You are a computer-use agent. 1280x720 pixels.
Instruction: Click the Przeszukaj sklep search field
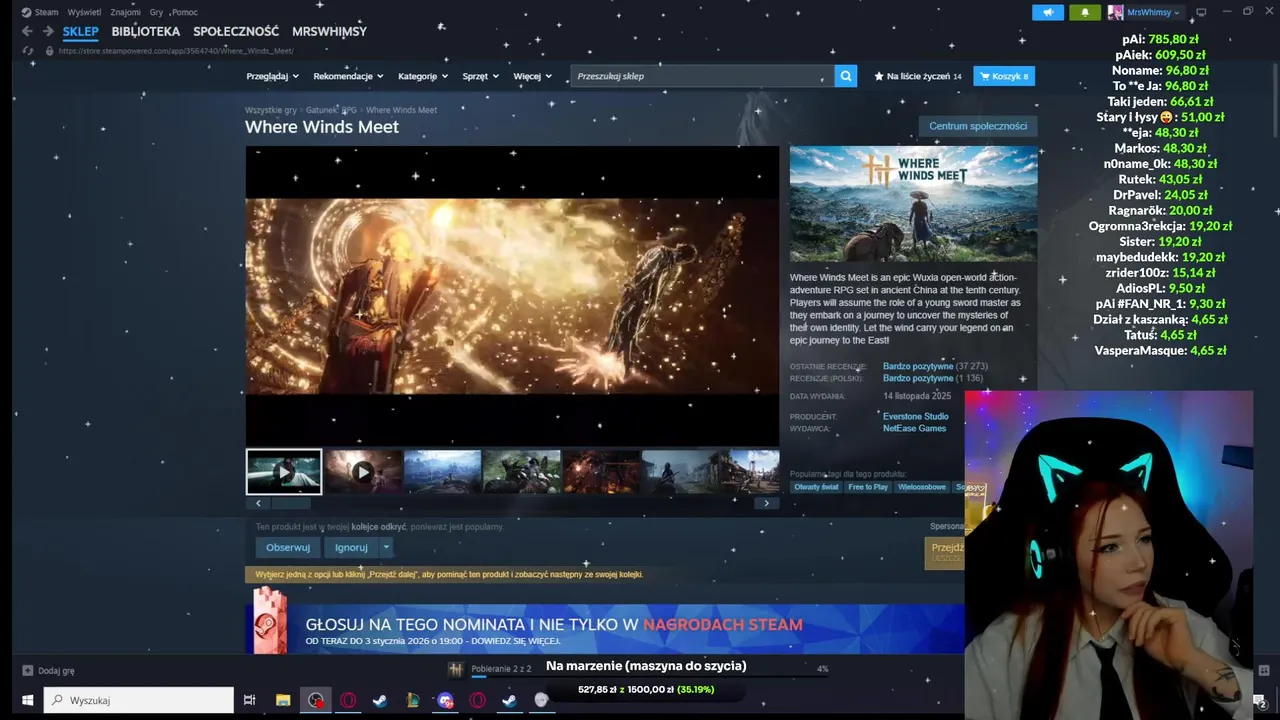(x=702, y=76)
